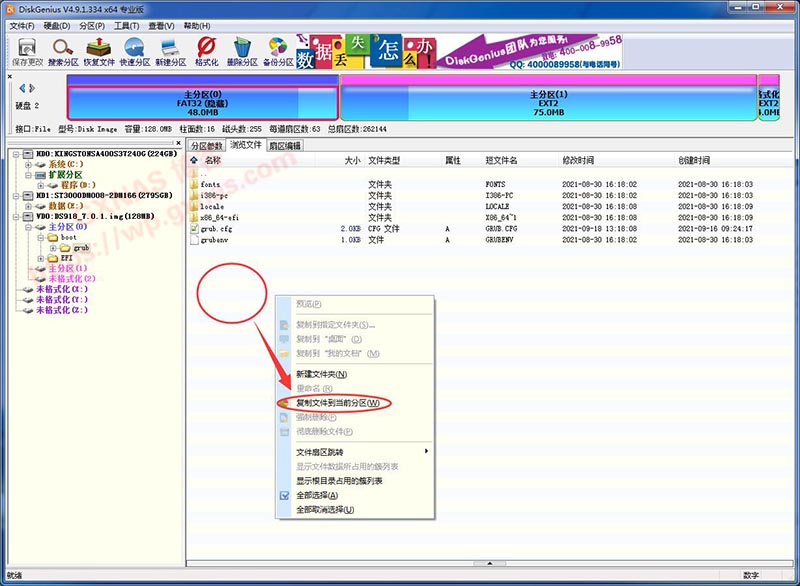The height and width of the screenshot is (586, 800).
Task: Choose 复制文件到当前分区(W) from the context menu
Action: (337, 403)
